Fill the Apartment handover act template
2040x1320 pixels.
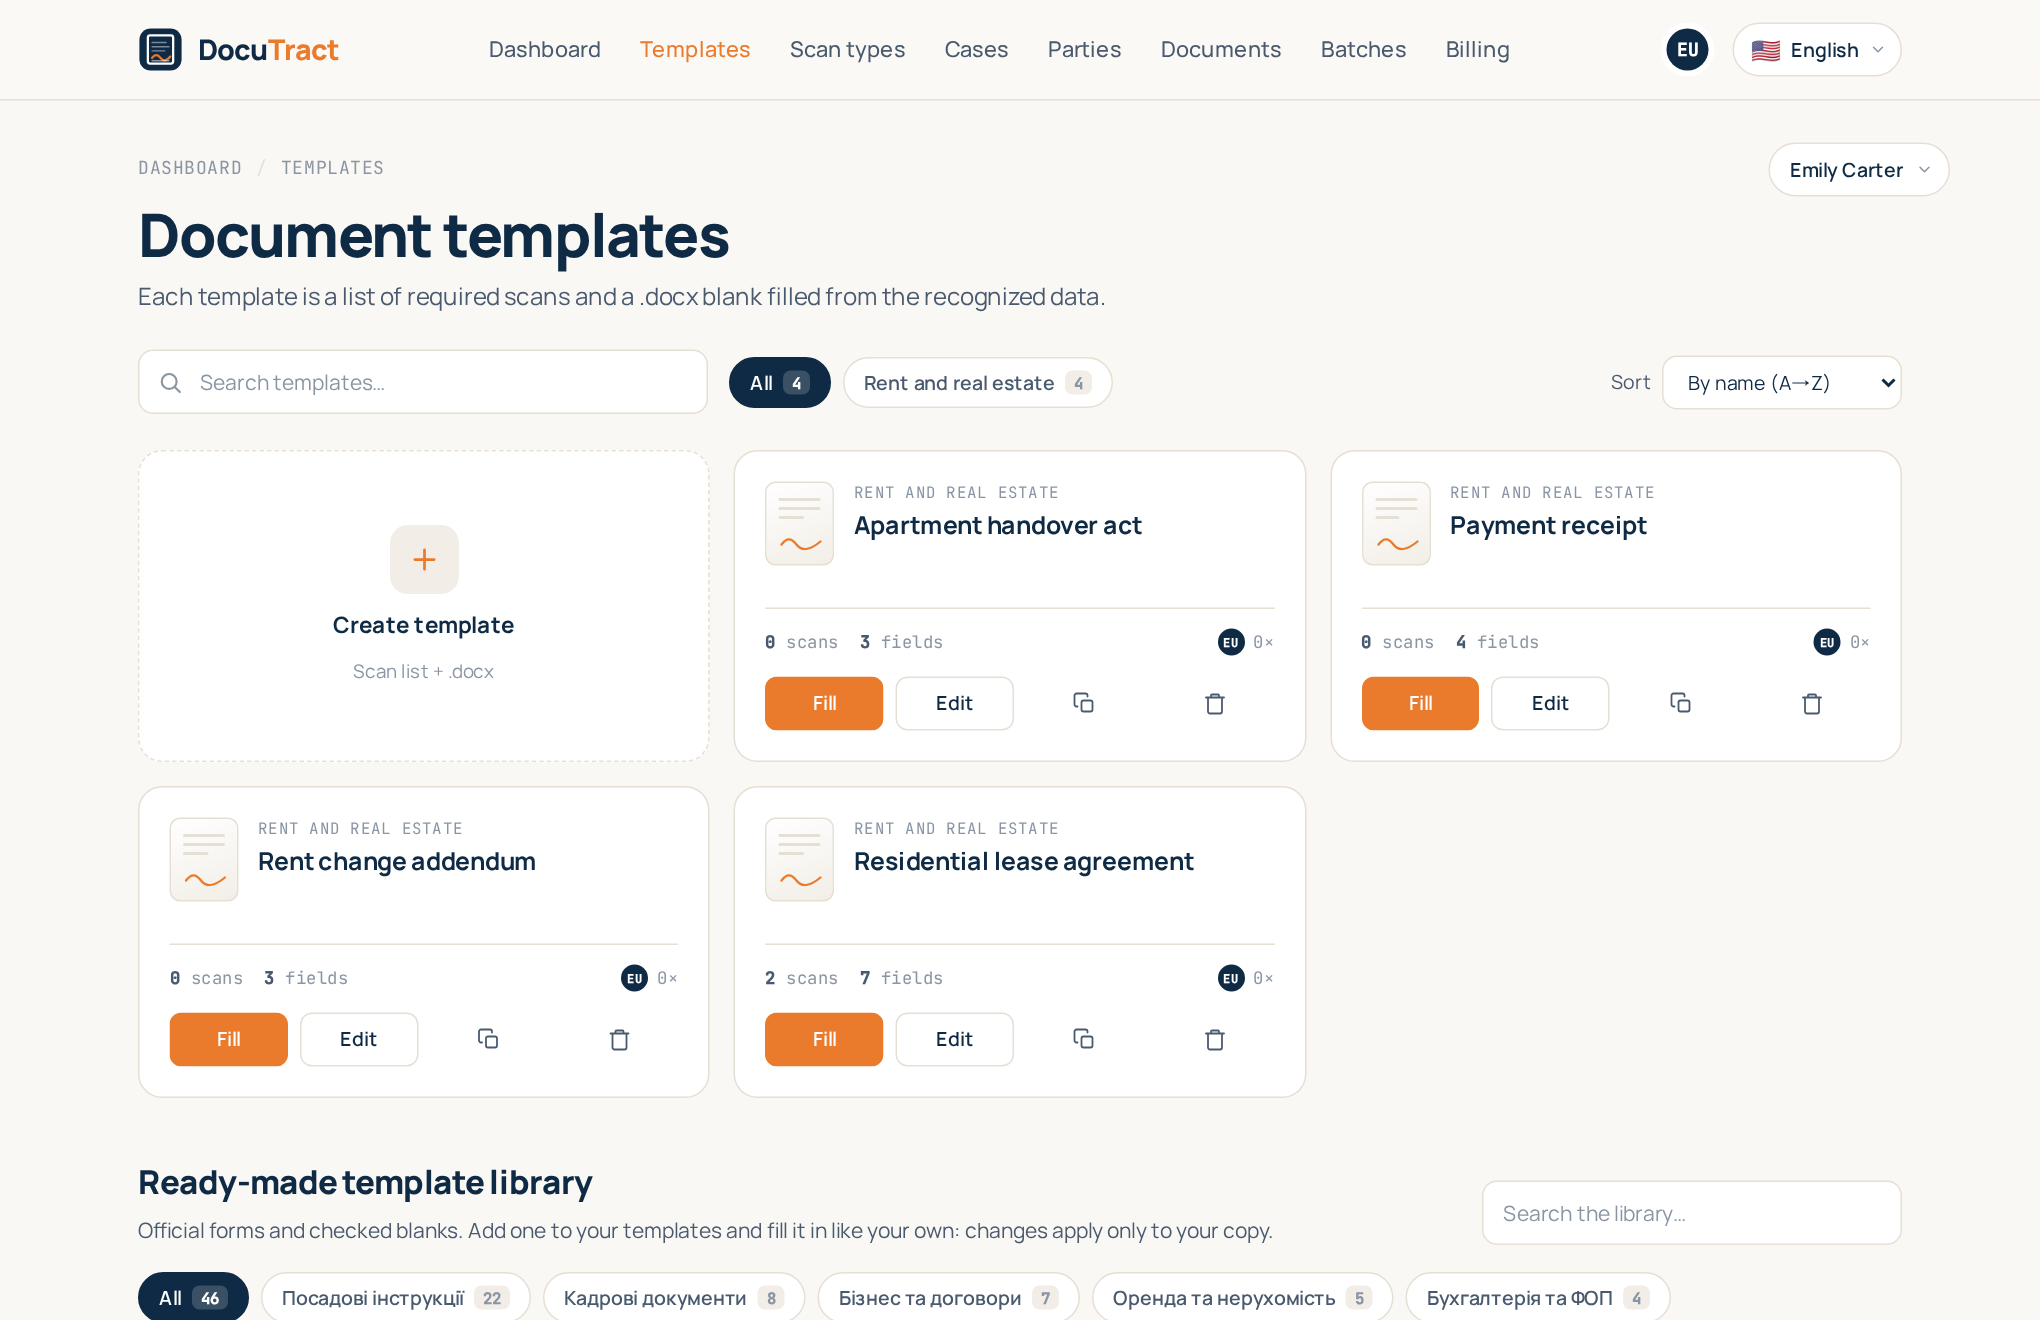click(824, 703)
